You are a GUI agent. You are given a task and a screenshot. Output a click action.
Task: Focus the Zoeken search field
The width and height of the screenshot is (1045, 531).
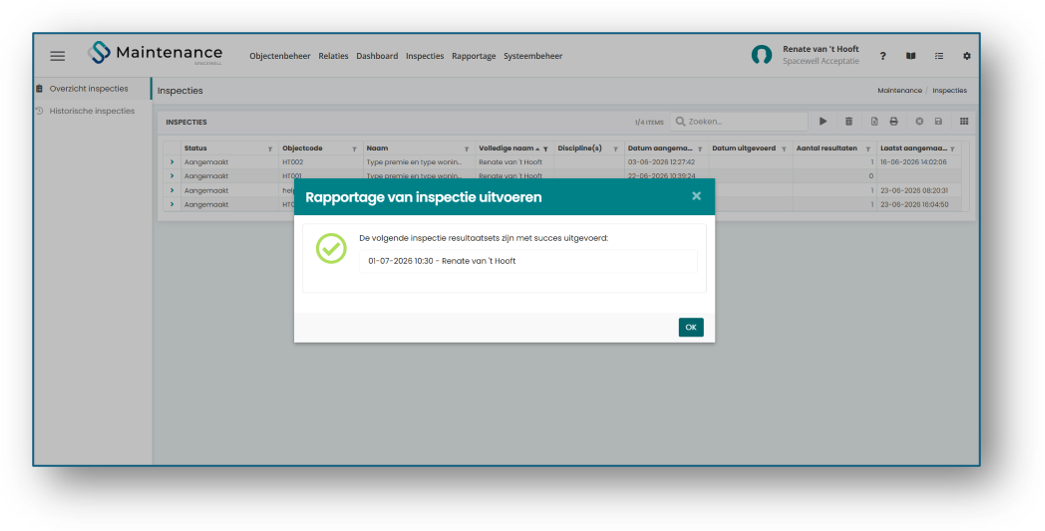739,121
